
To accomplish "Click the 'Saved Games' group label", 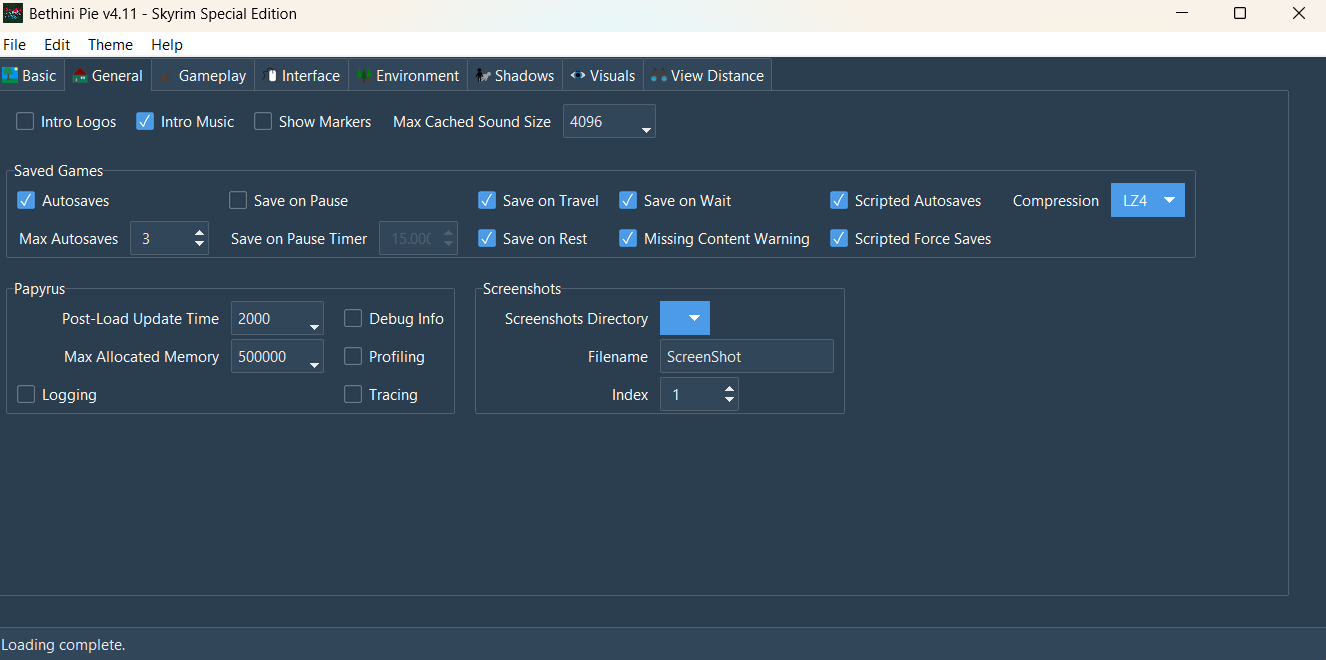I will (x=58, y=171).
